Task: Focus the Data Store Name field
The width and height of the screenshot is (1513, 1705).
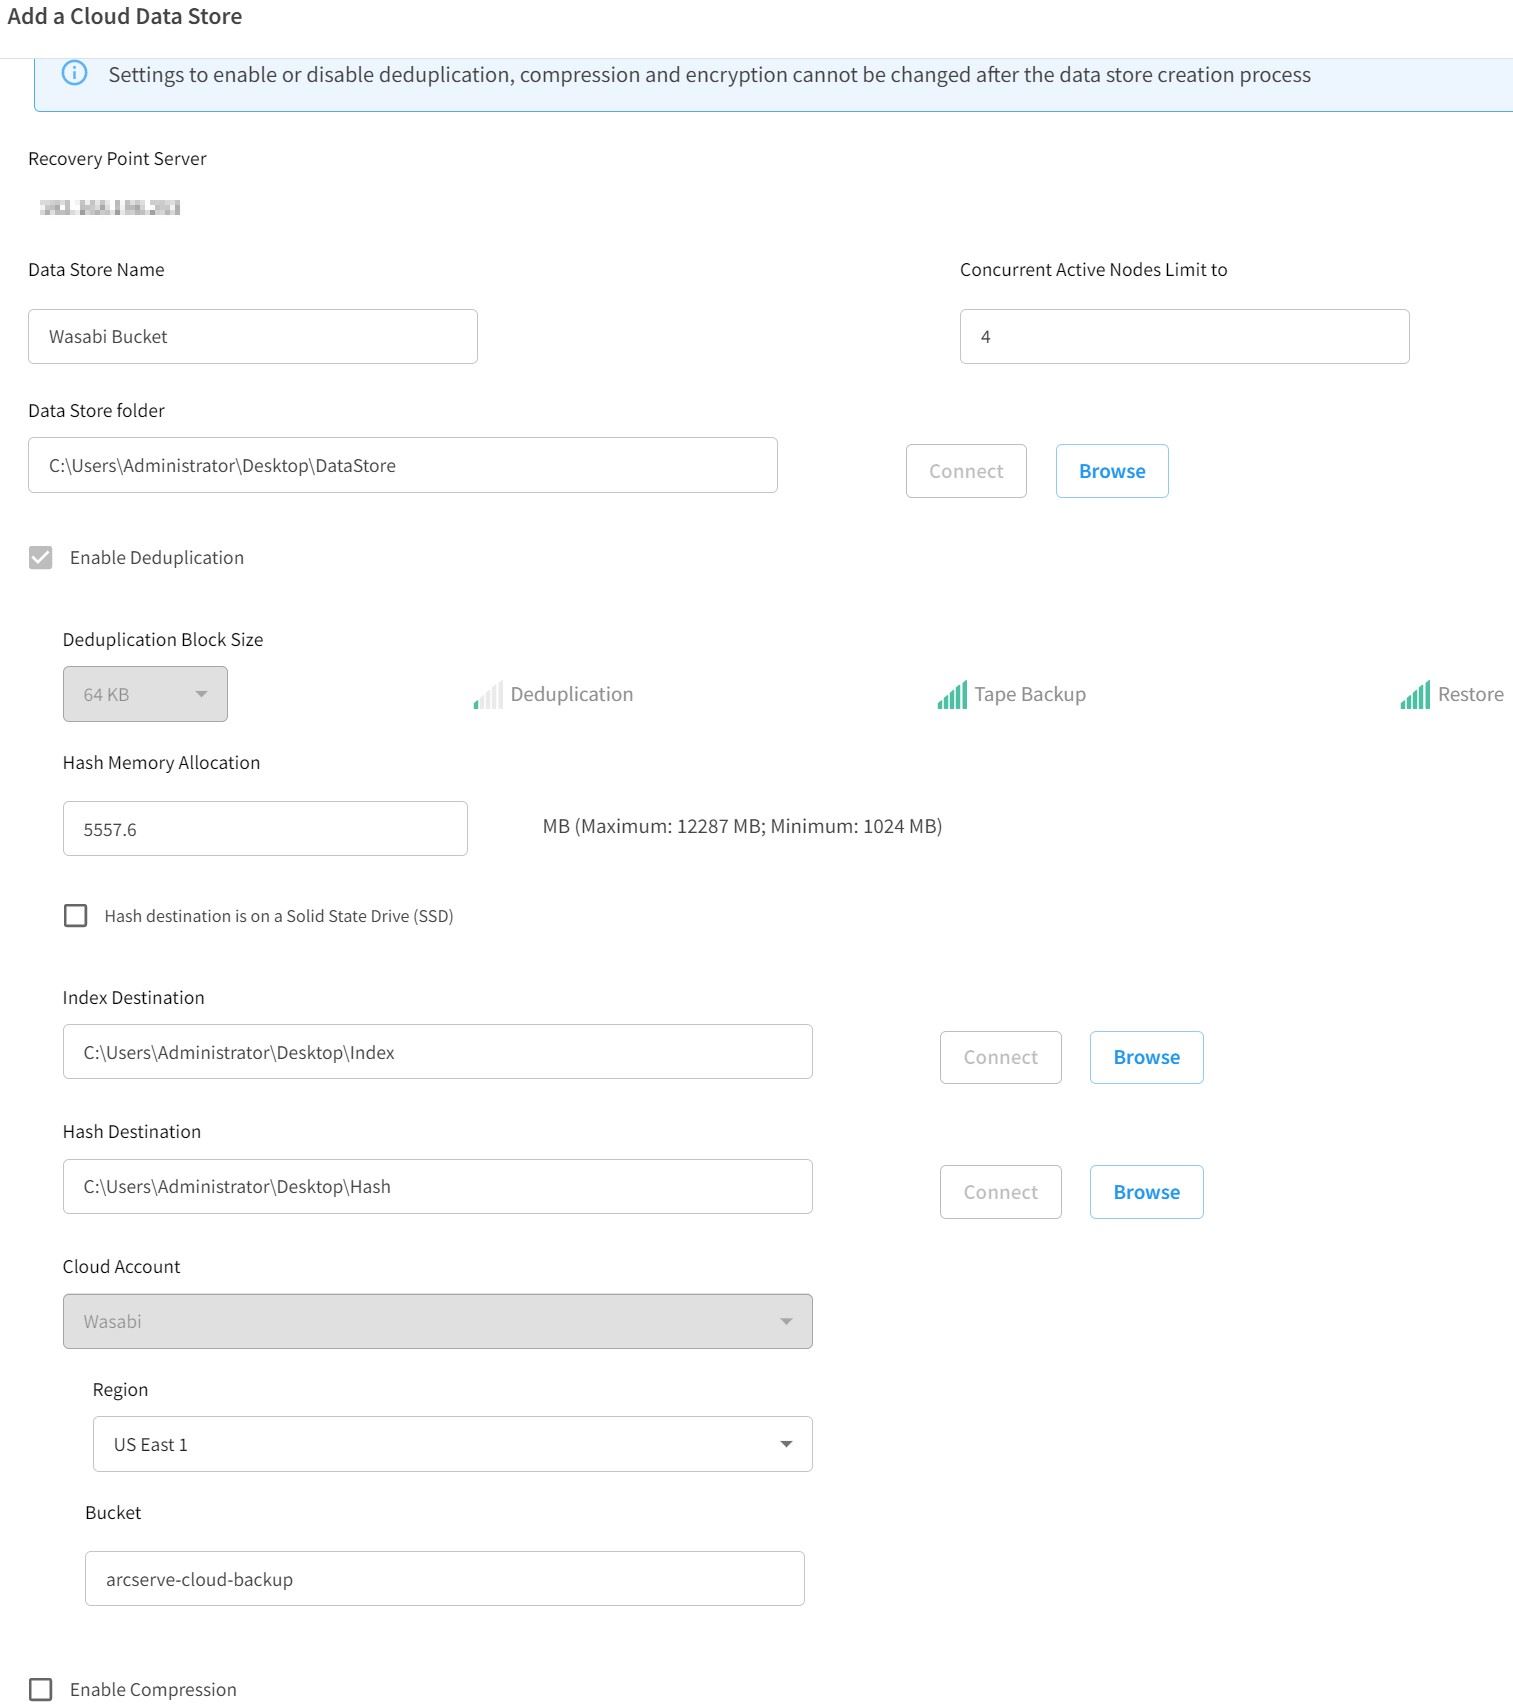Action: pos(252,336)
